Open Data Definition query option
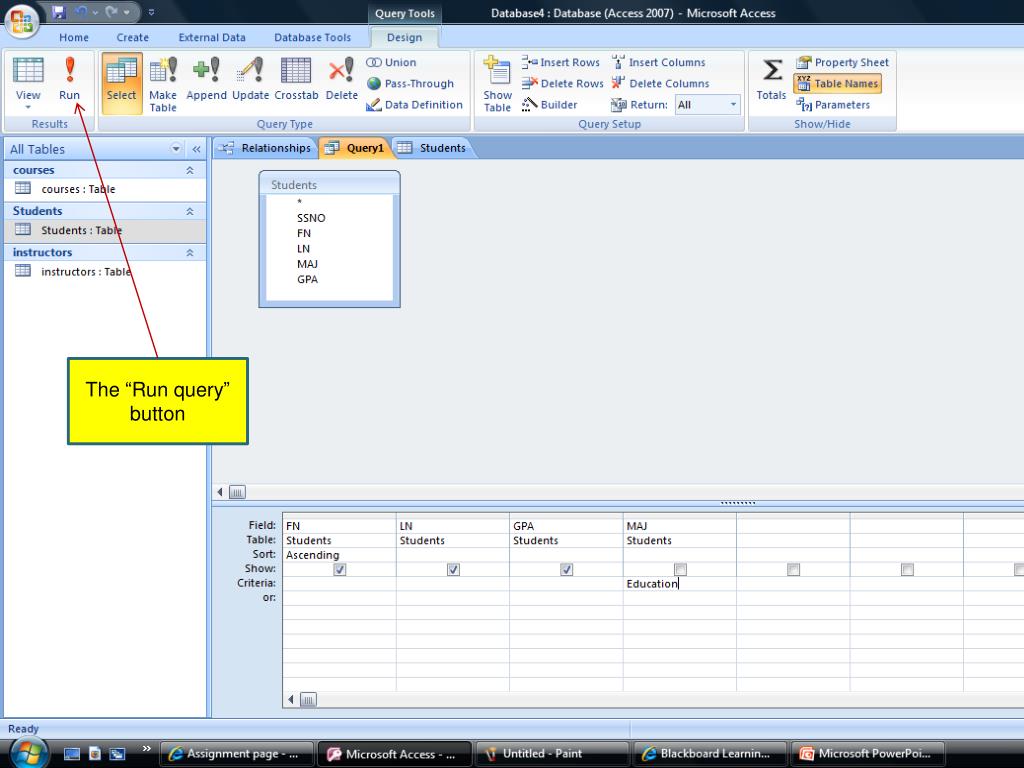This screenshot has width=1024, height=768. 414,104
